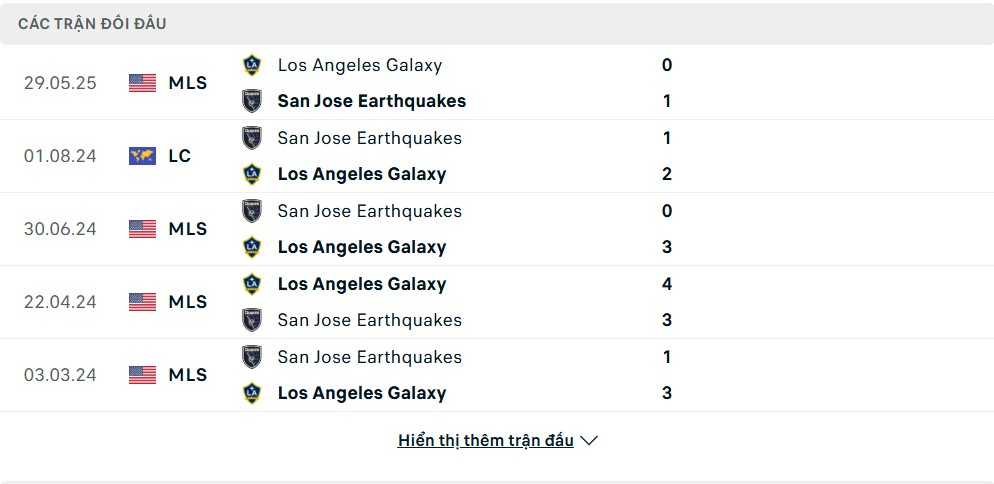Click San Jose crest in 01.08.24 match

click(252, 138)
